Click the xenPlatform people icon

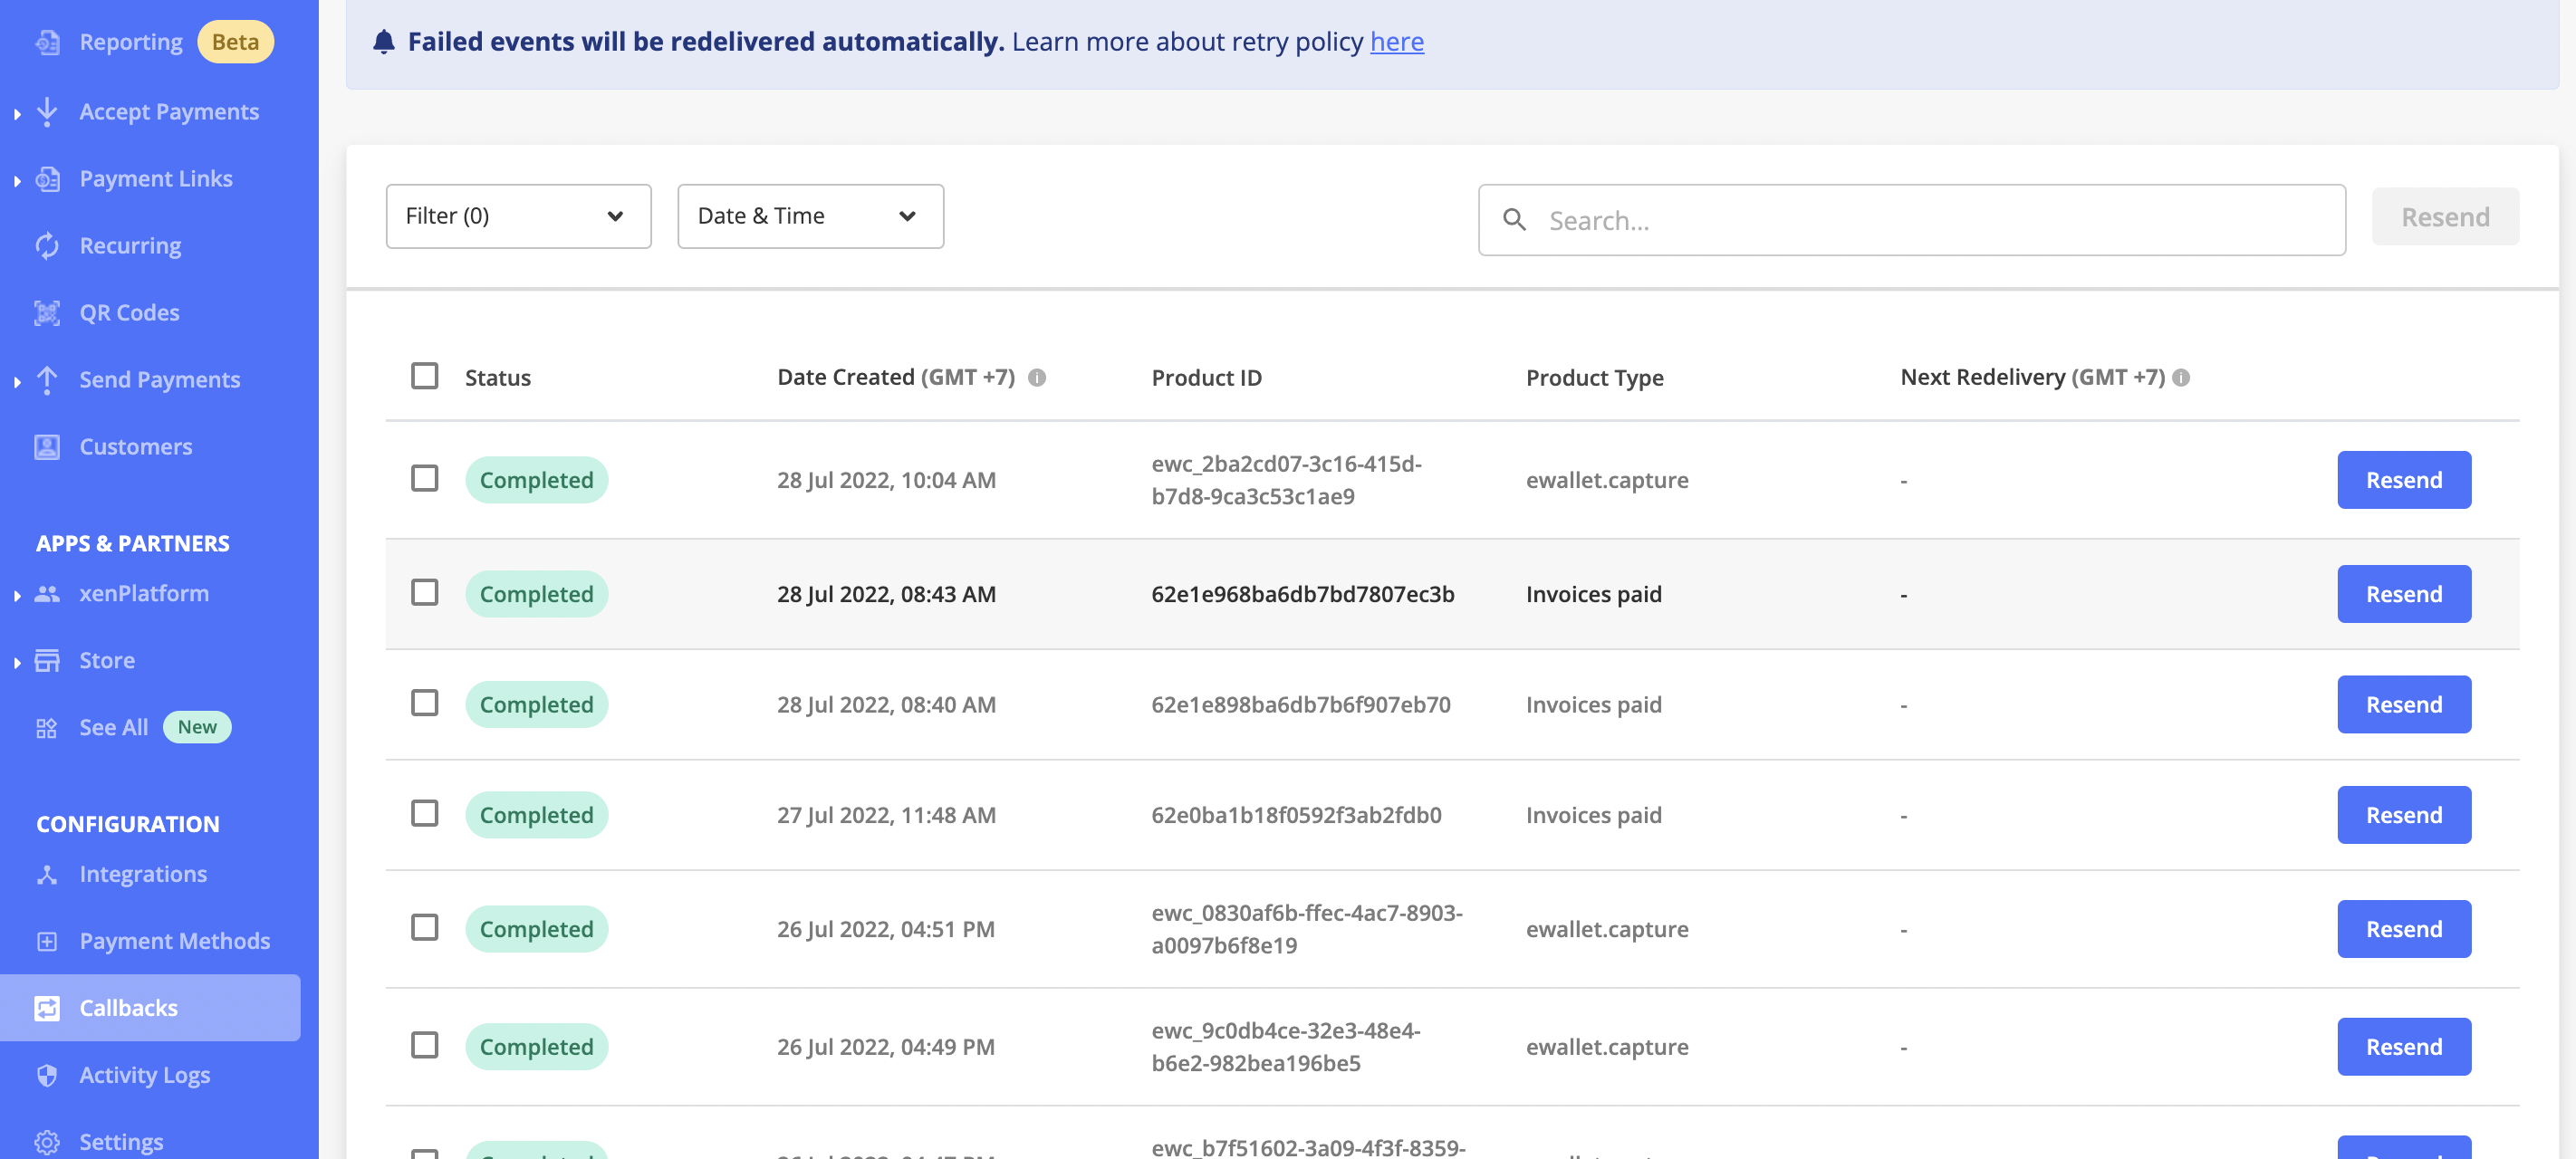pyautogui.click(x=47, y=594)
